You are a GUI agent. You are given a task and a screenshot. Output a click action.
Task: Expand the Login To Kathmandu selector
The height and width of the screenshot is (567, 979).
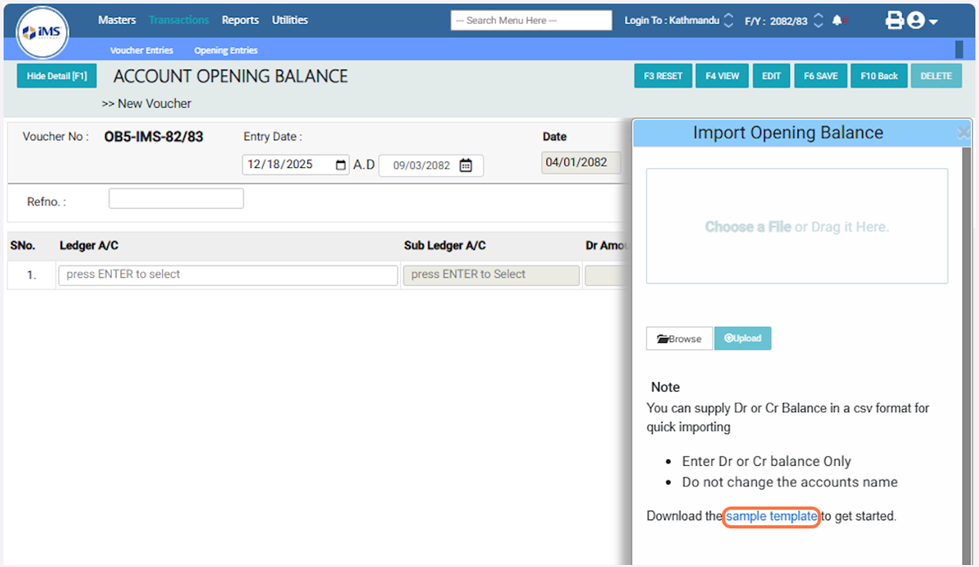coord(728,21)
